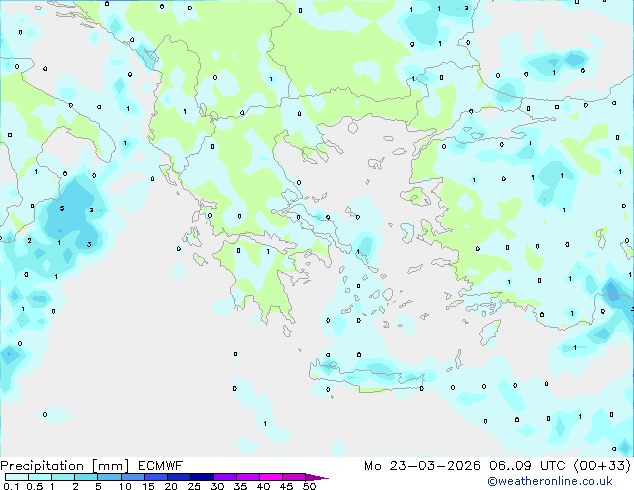This screenshot has width=634, height=490.
Task: Select the 15–20 mm legend swatch
Action: pos(155,477)
